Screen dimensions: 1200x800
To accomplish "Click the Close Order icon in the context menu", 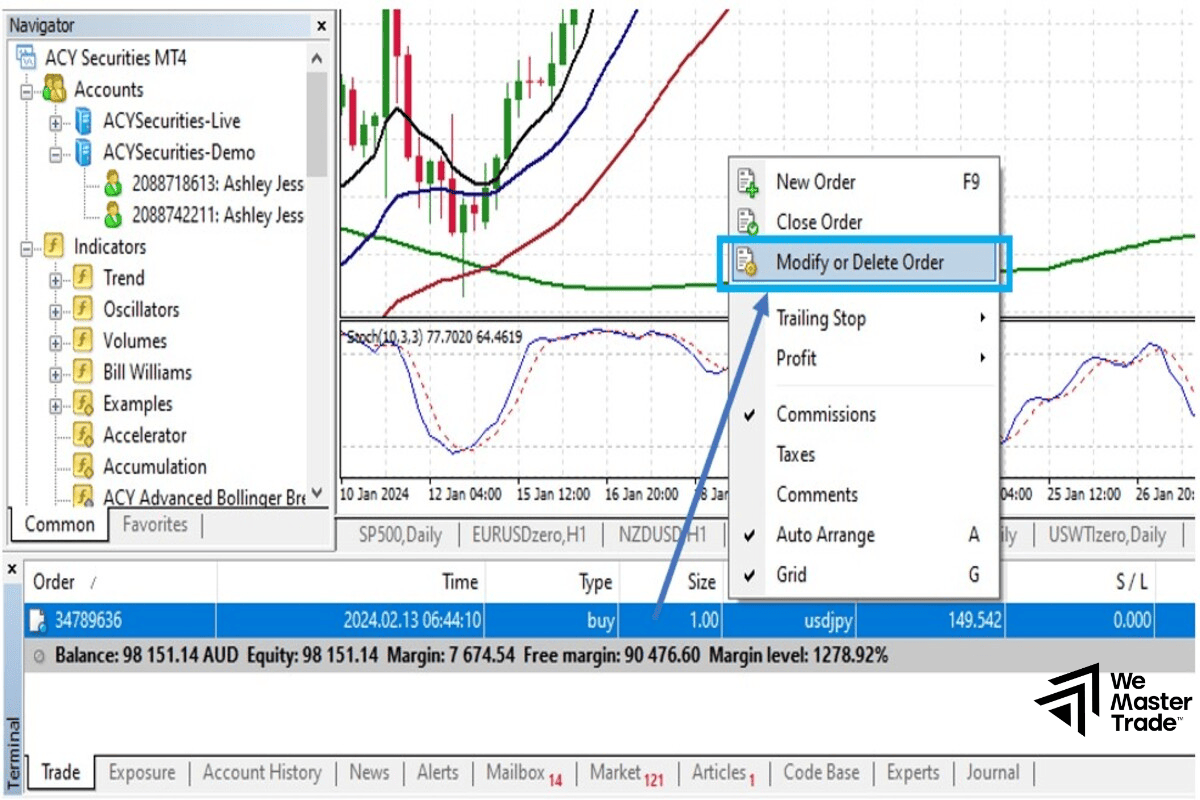I will 746,221.
